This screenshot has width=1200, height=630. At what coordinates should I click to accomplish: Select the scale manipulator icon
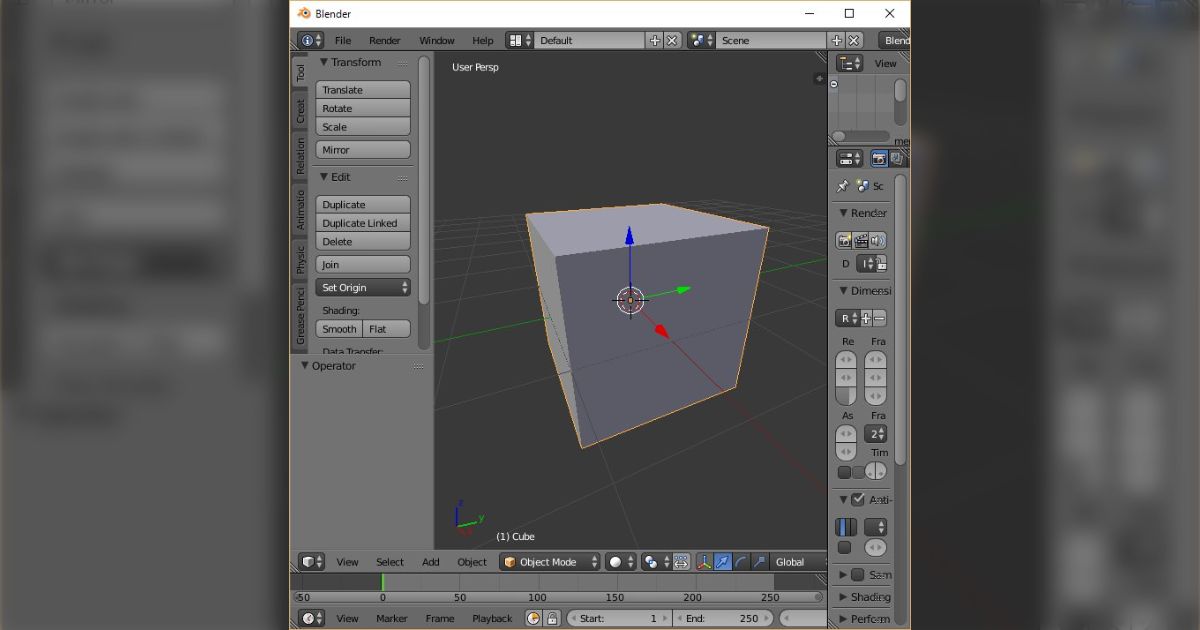click(x=759, y=561)
